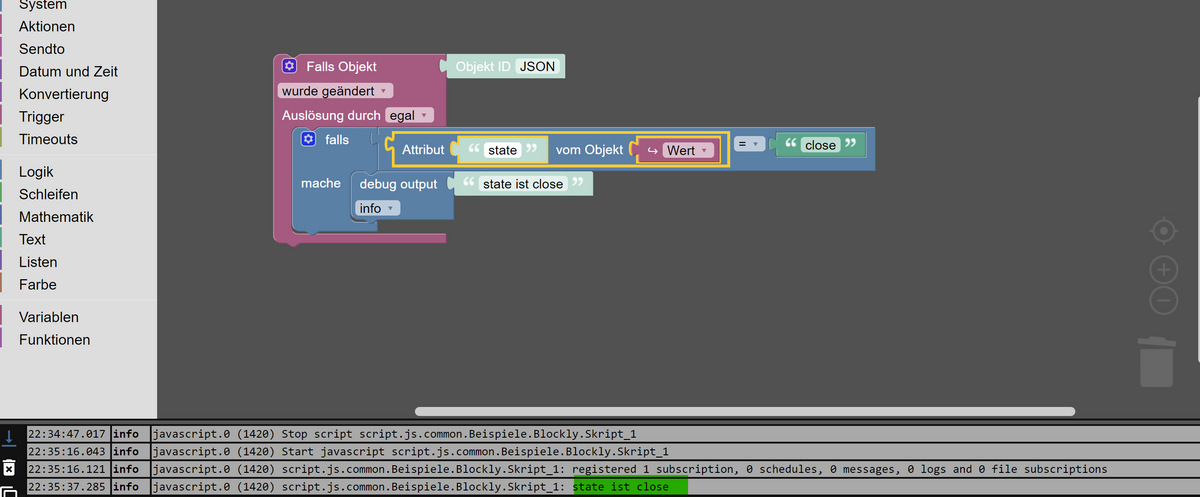The image size is (1200, 497).
Task: Click timestamp 22:35:37.285 in log
Action: 66,487
